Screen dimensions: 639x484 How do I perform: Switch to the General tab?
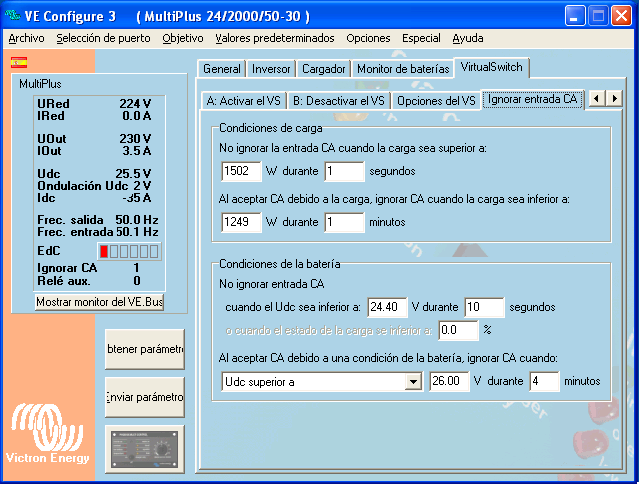point(222,69)
